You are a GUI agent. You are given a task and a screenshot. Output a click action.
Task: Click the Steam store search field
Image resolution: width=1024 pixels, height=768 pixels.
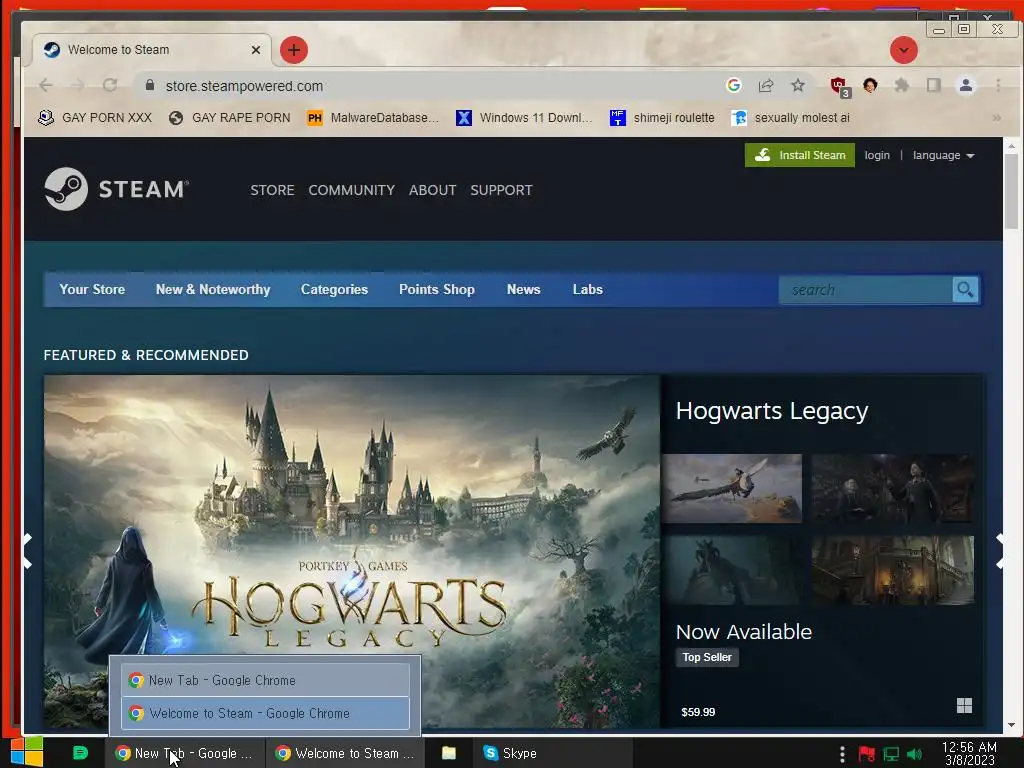866,289
